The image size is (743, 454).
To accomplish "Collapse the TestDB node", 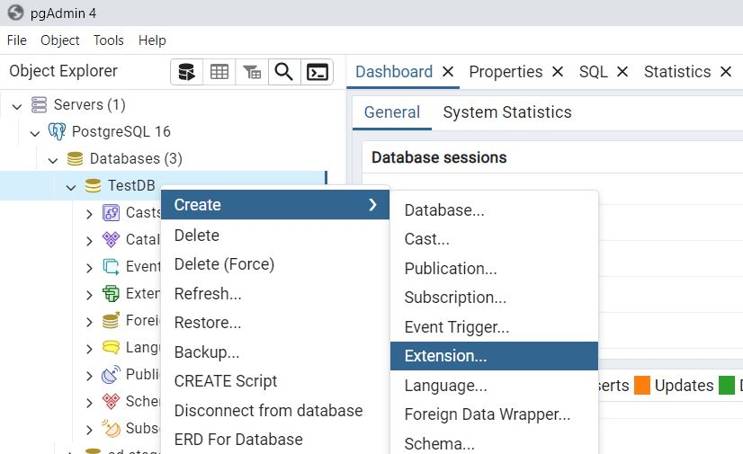I will [x=71, y=188].
